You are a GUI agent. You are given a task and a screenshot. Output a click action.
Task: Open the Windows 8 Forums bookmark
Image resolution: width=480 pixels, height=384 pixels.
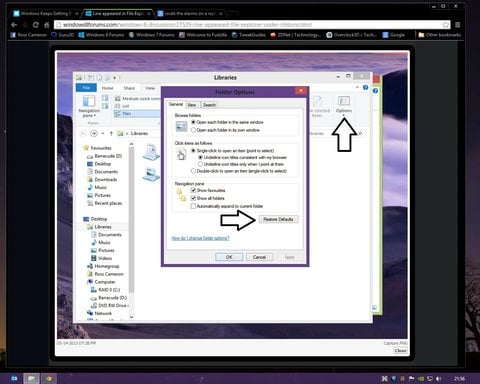(x=101, y=35)
